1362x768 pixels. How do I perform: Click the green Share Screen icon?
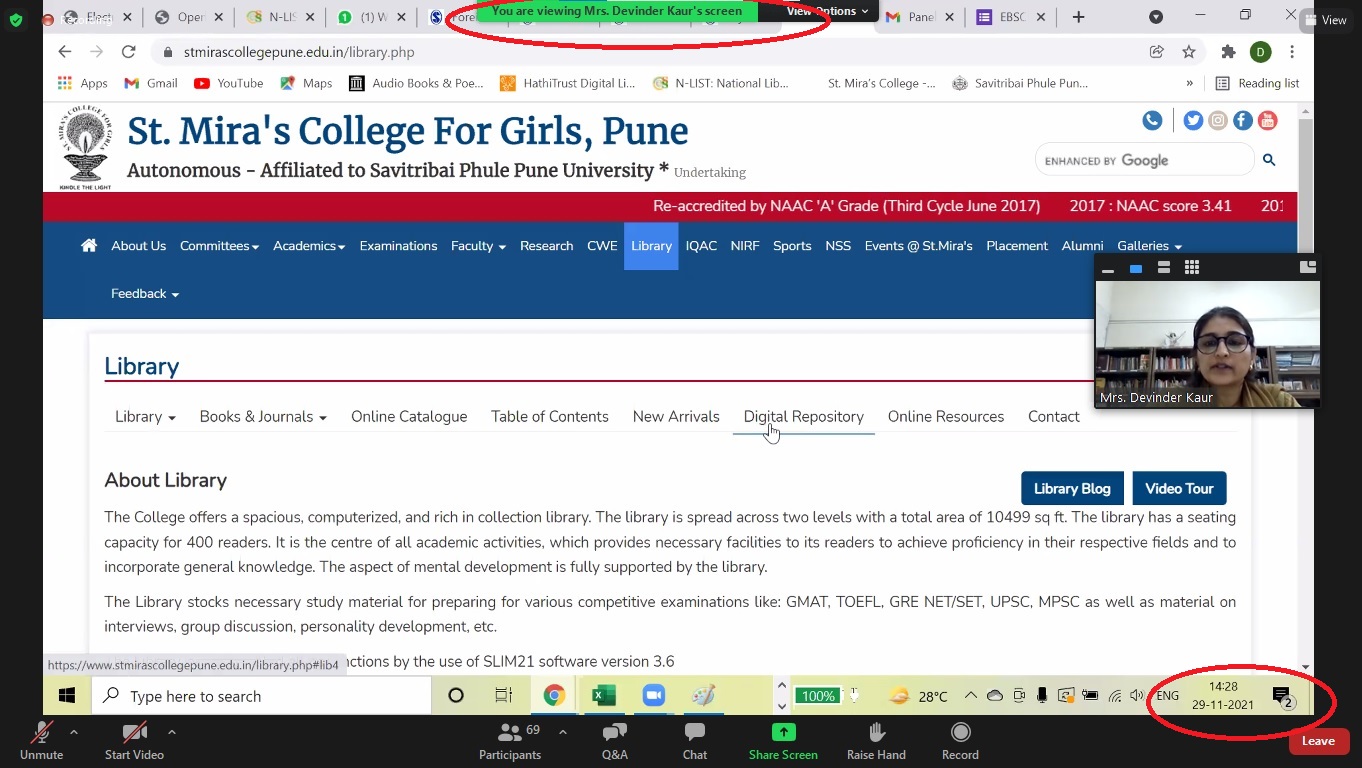[783, 733]
